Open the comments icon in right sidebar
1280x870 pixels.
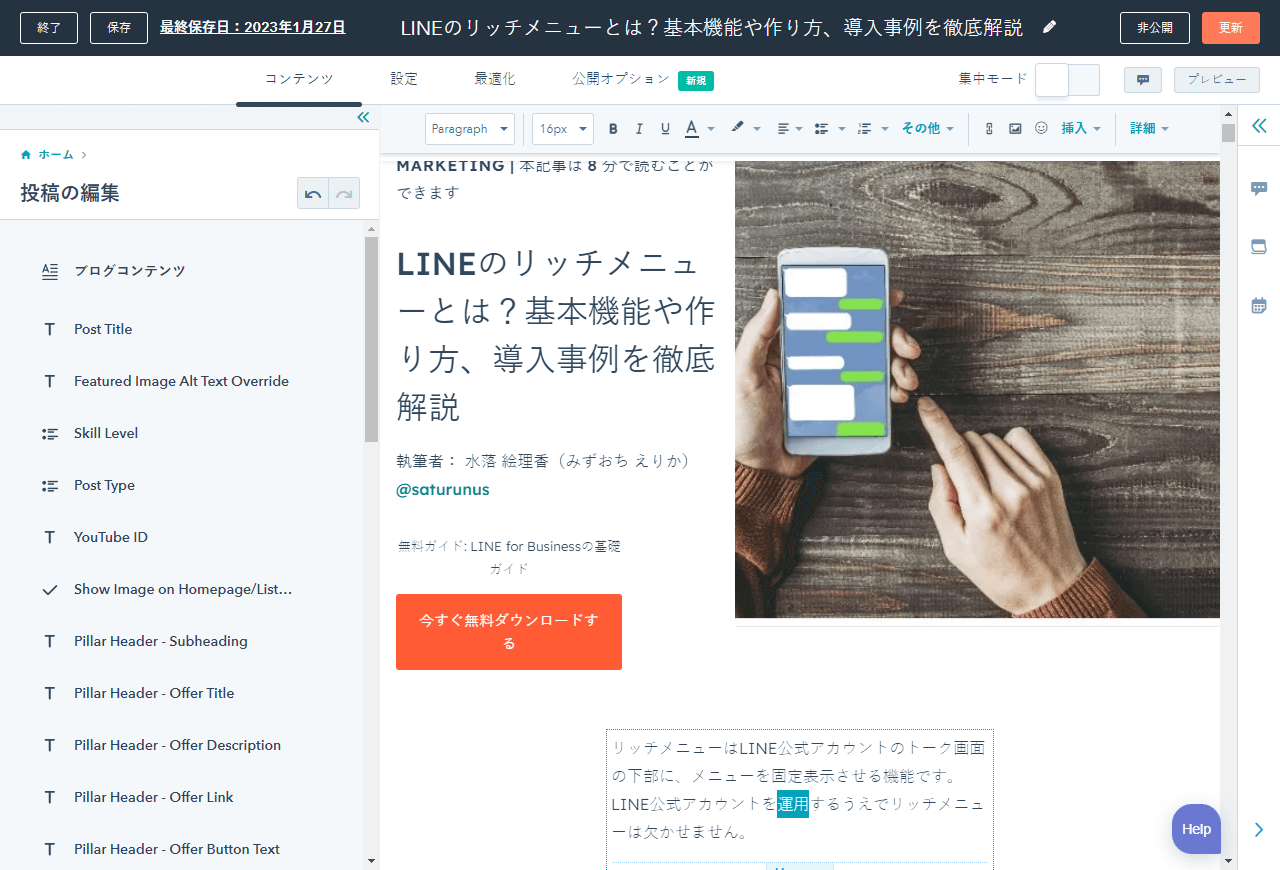click(1259, 188)
